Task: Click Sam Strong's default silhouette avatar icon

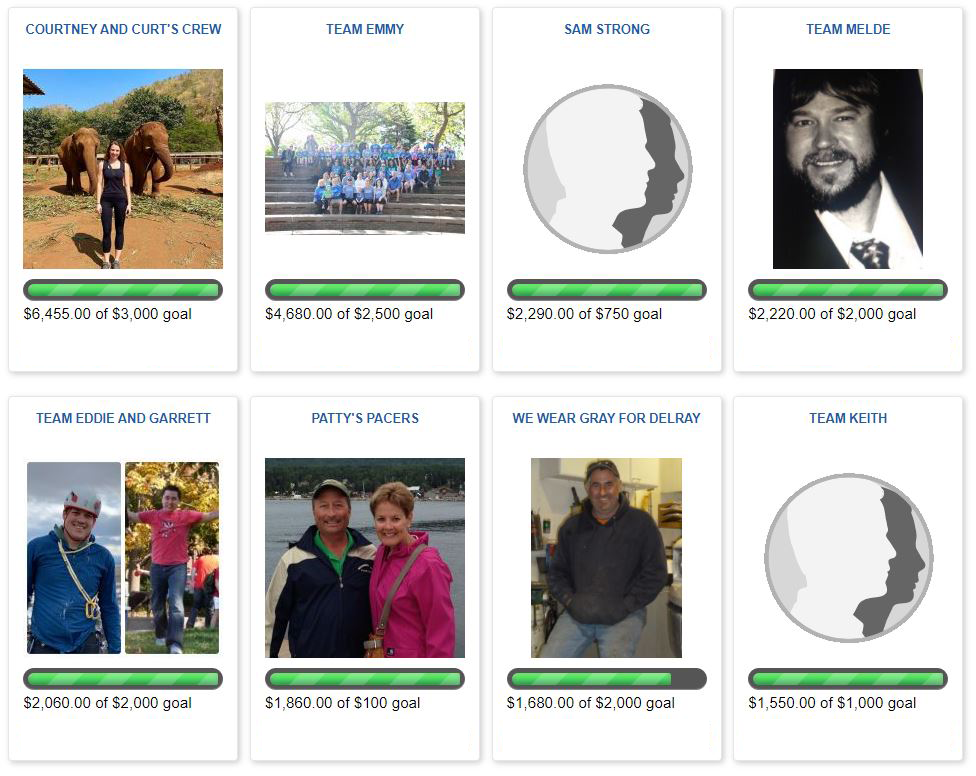Action: tap(607, 169)
